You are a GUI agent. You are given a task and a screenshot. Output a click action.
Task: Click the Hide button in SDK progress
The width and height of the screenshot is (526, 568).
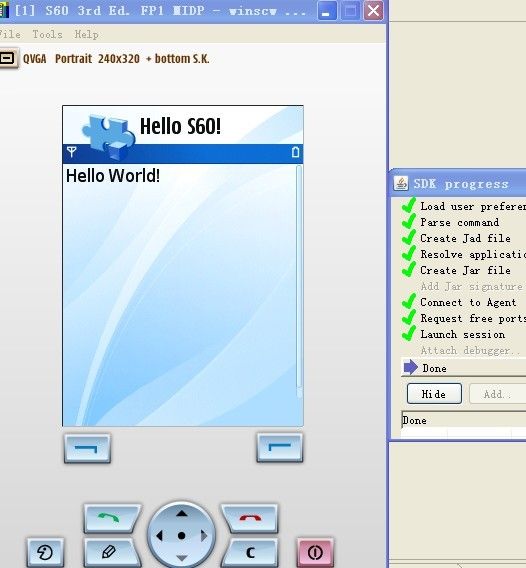pos(434,394)
